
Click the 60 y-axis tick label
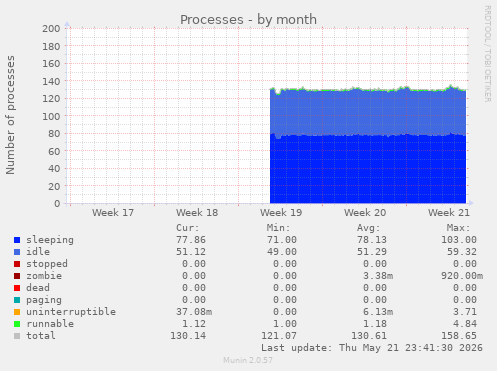coord(54,151)
